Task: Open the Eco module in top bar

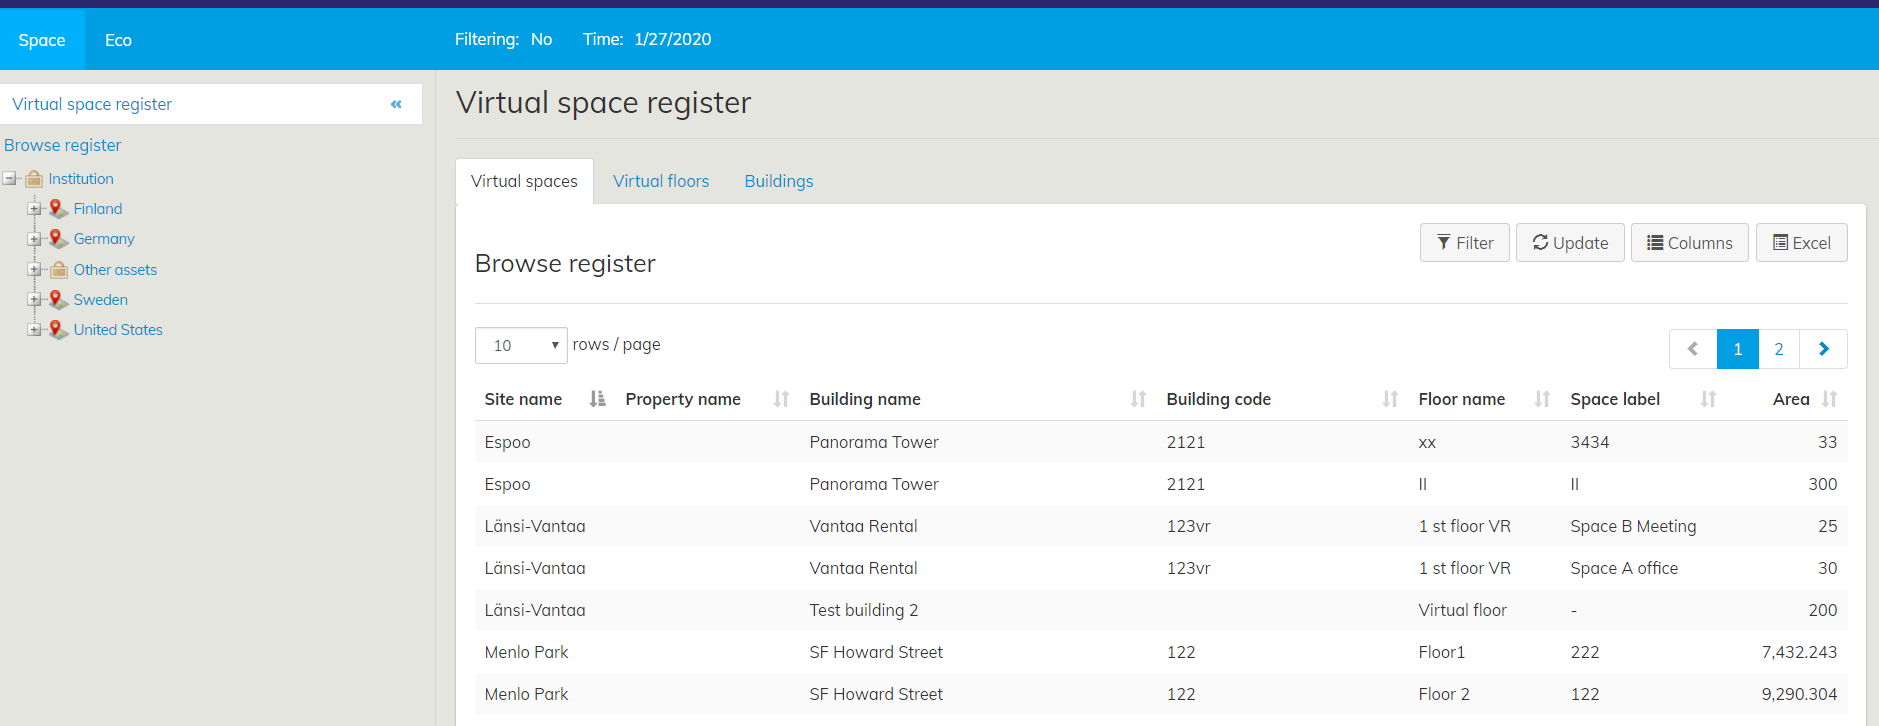Action: coord(118,40)
